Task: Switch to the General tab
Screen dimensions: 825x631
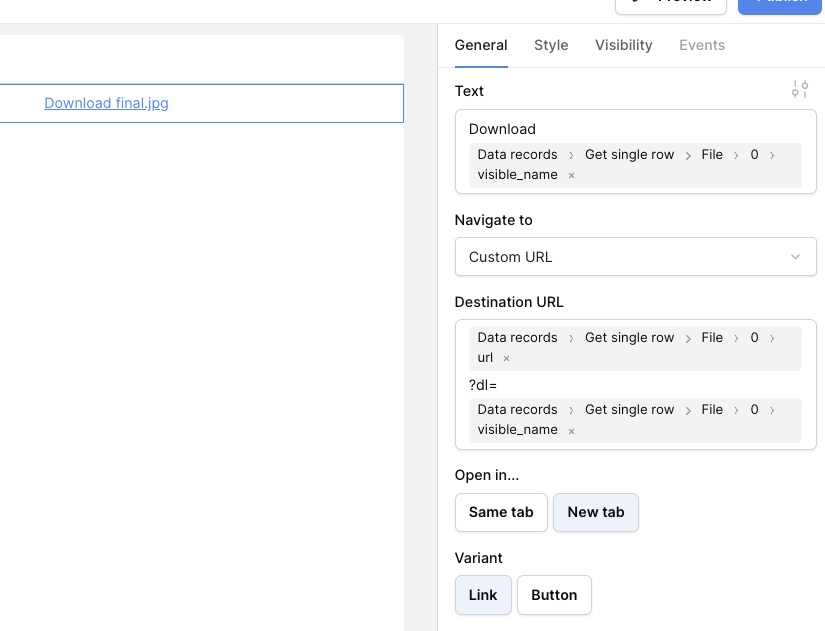Action: click(481, 45)
